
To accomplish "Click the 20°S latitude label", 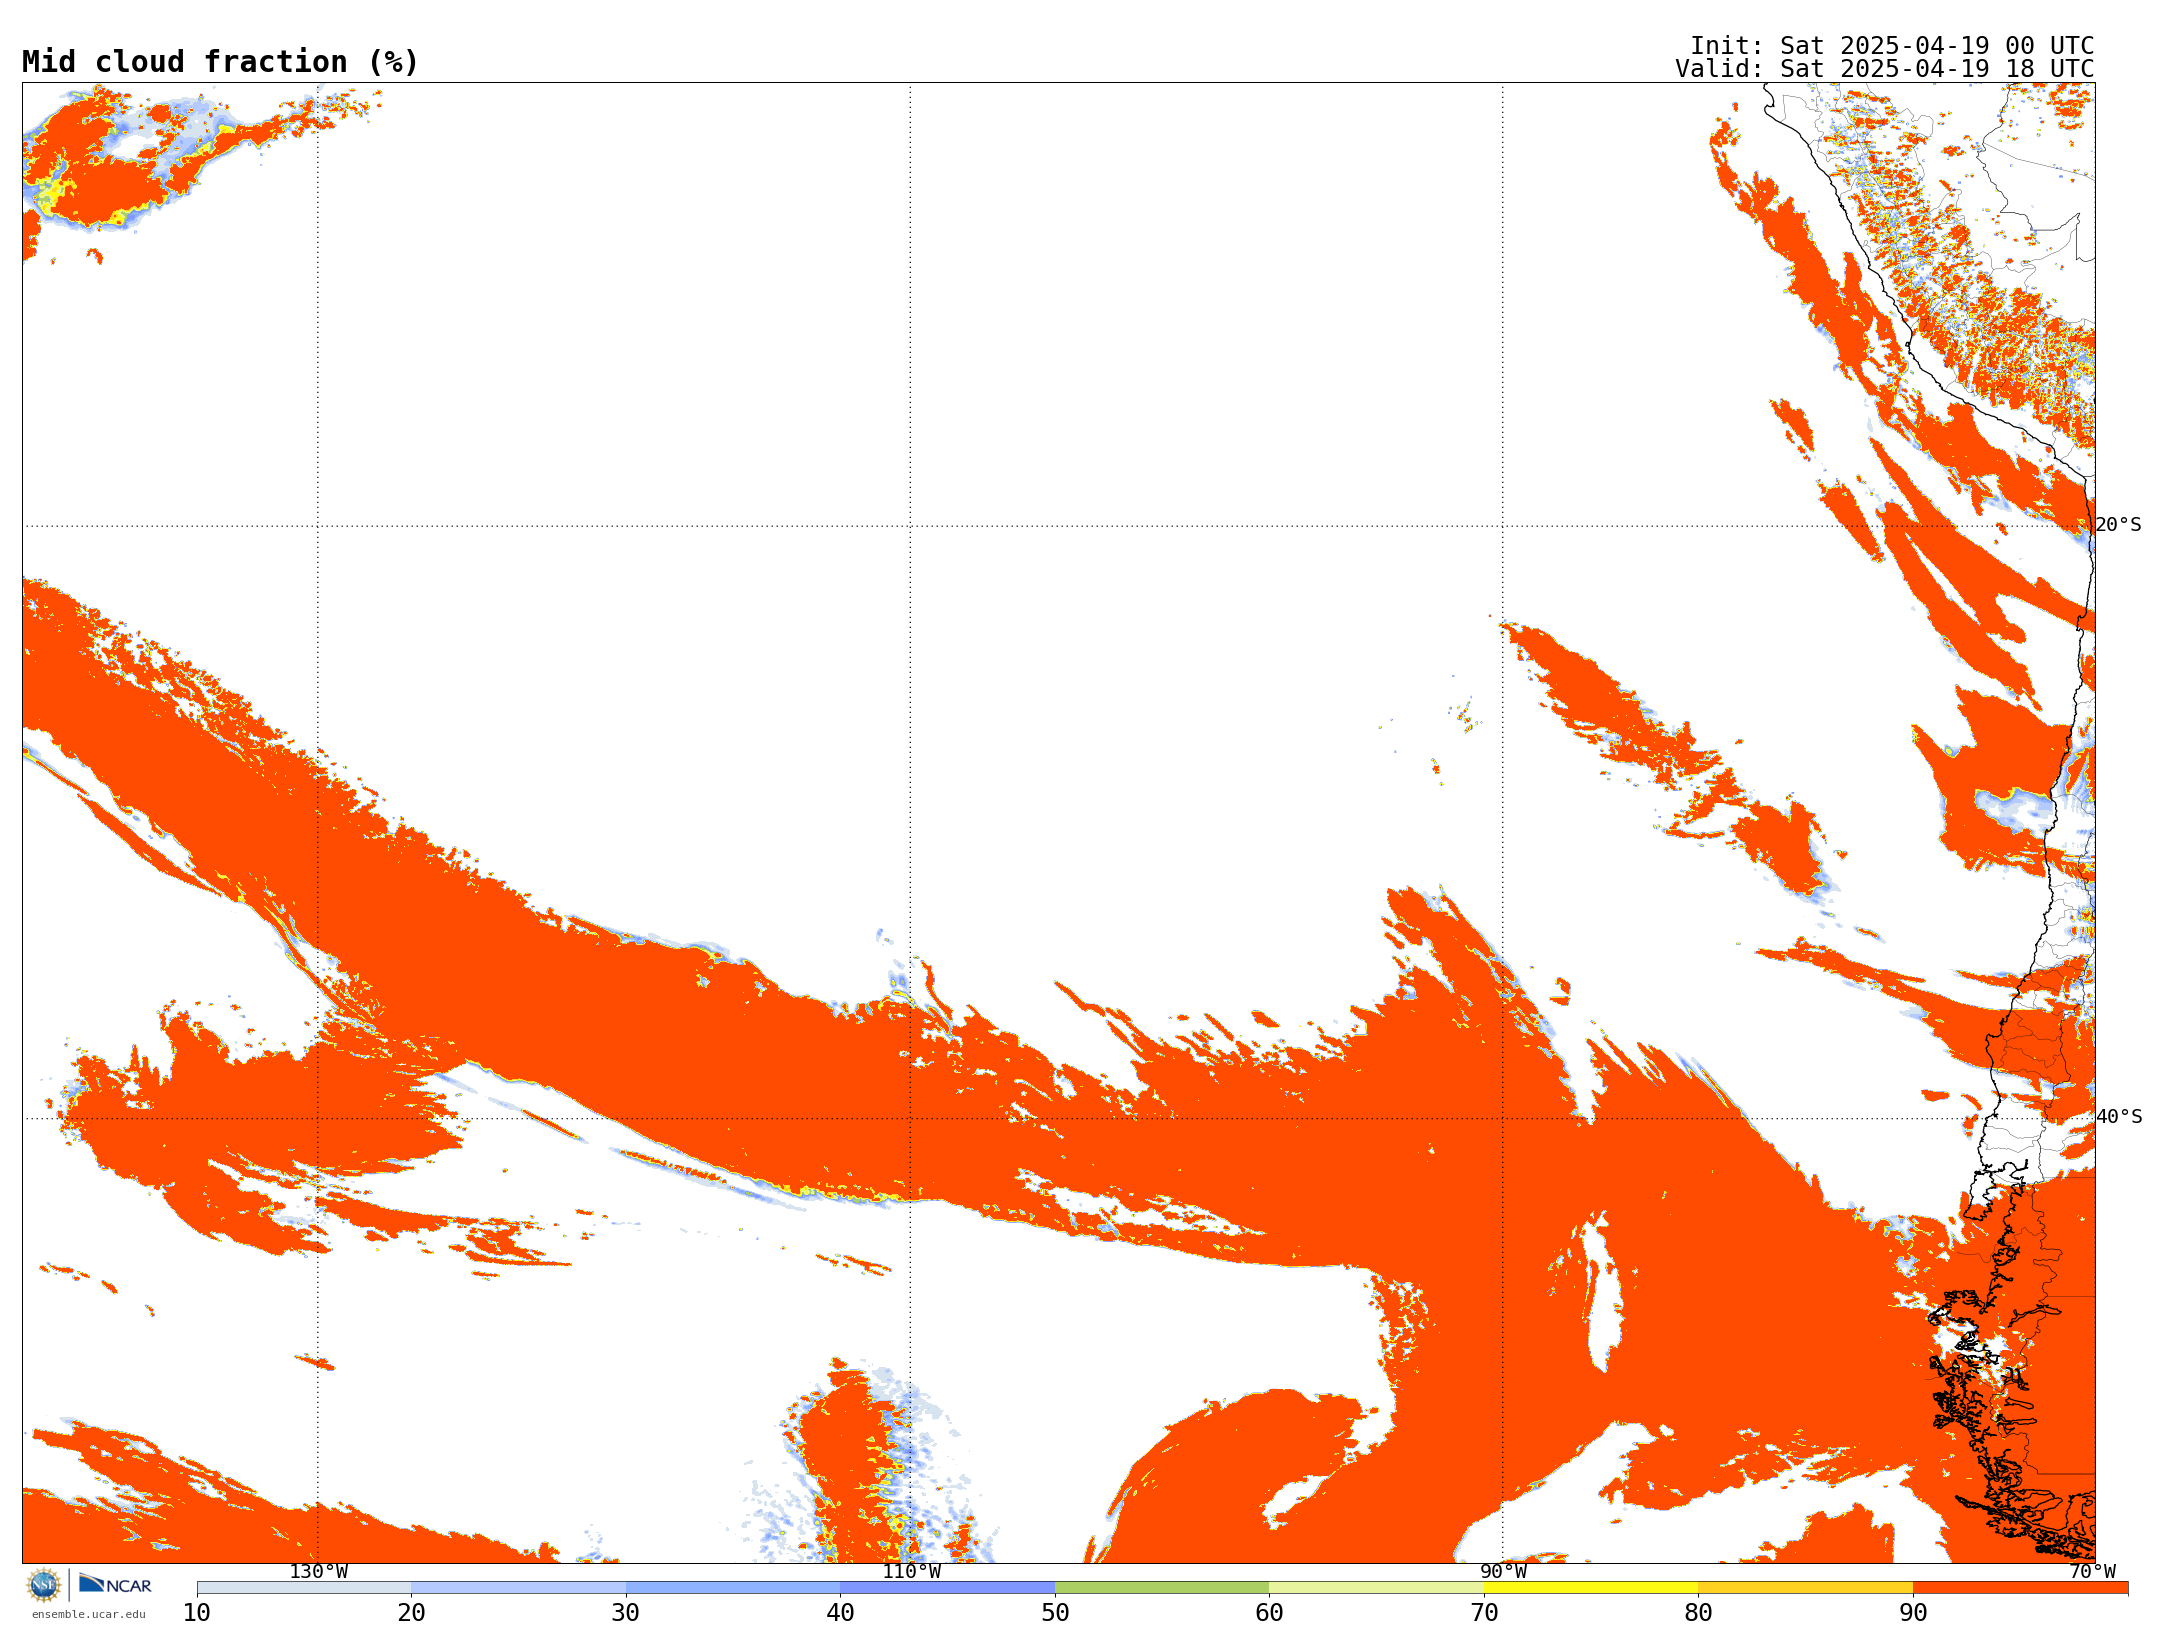I will click(2119, 525).
